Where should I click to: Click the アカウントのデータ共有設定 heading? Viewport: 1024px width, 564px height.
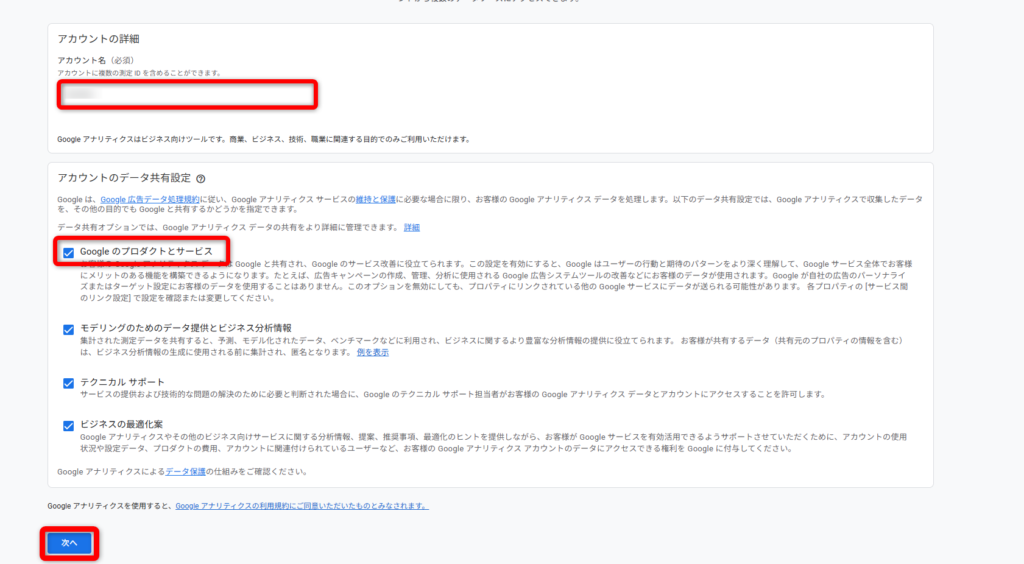124,178
